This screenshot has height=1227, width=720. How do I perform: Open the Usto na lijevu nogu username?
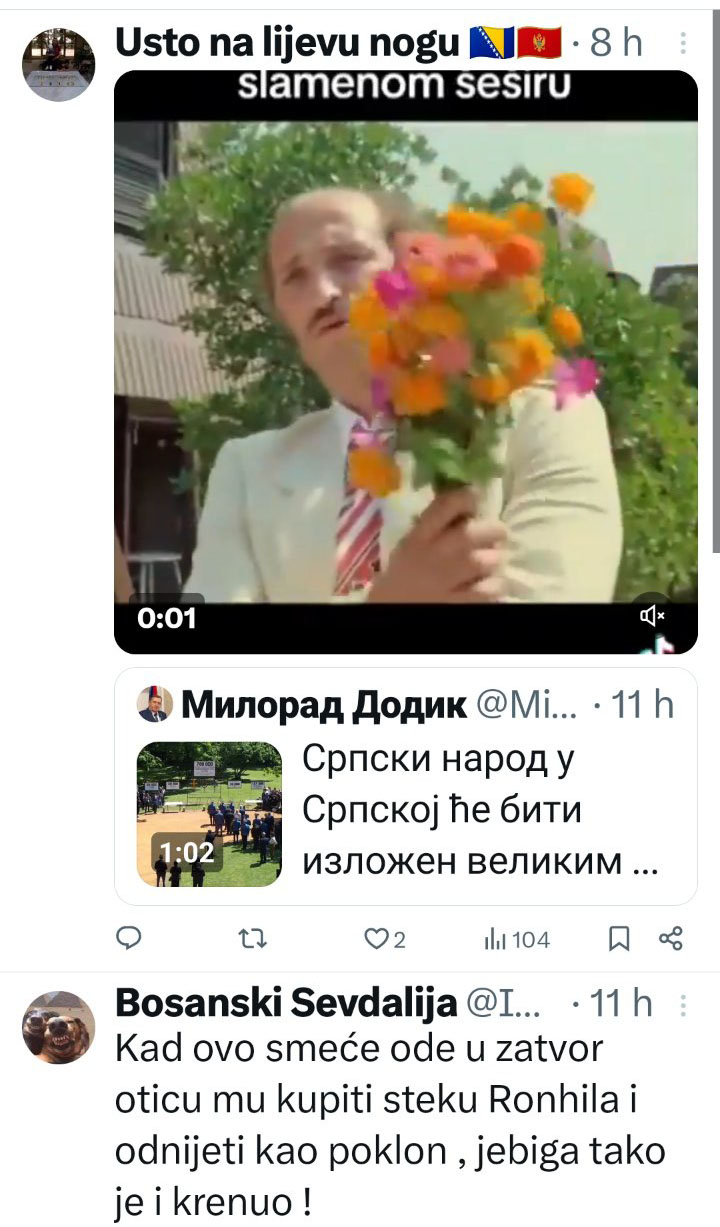coord(289,43)
